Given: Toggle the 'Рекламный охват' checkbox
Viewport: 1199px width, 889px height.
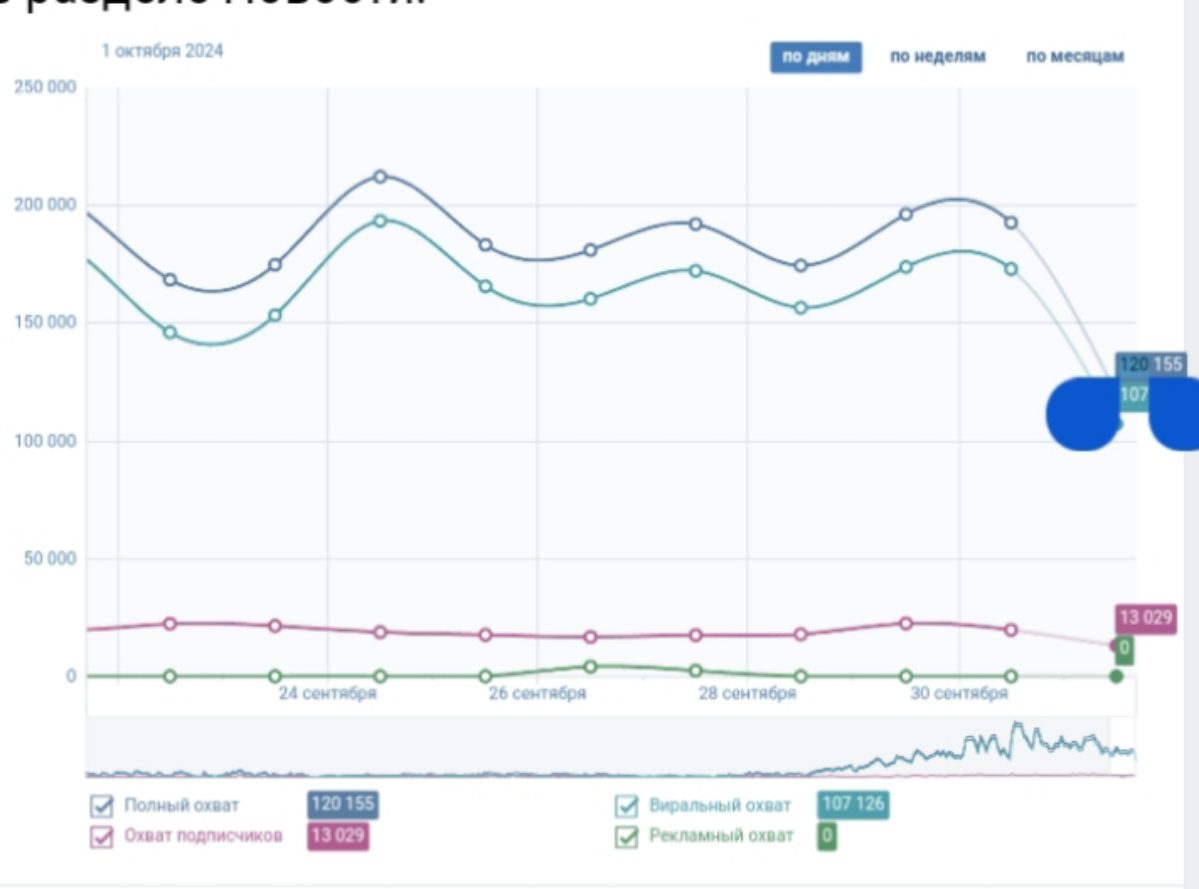Looking at the screenshot, I should [626, 837].
